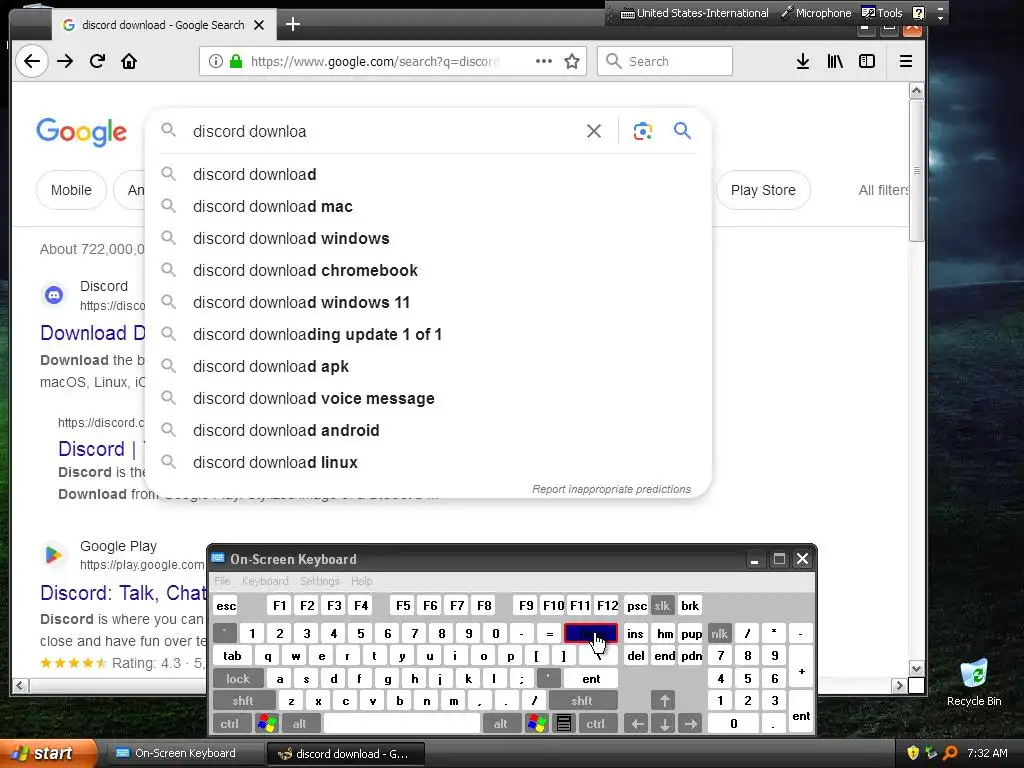Tap the F5 key on On-Screen Keyboard
The image size is (1024, 768).
click(403, 606)
